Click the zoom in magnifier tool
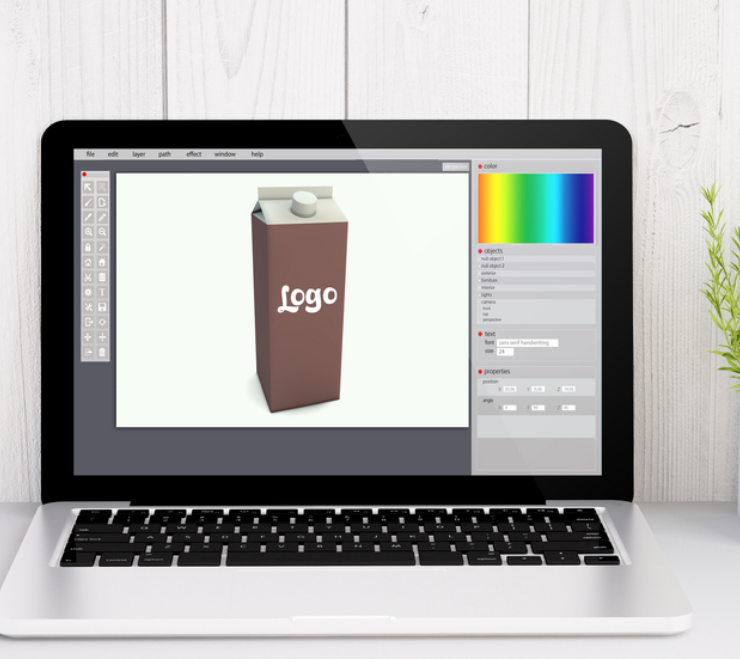The height and width of the screenshot is (659, 740). pyautogui.click(x=88, y=232)
